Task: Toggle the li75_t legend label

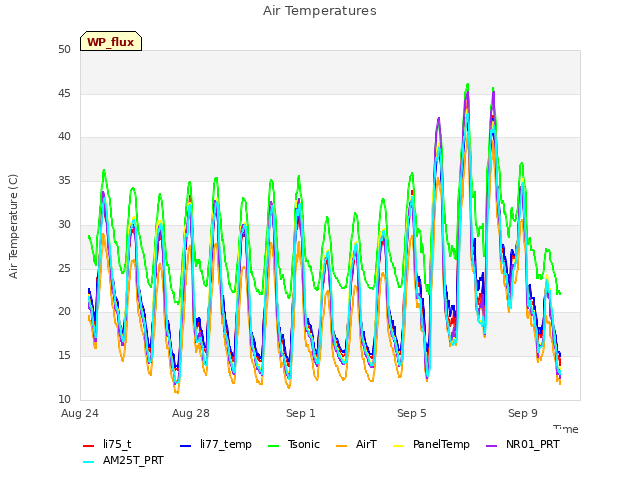Action: [117, 444]
